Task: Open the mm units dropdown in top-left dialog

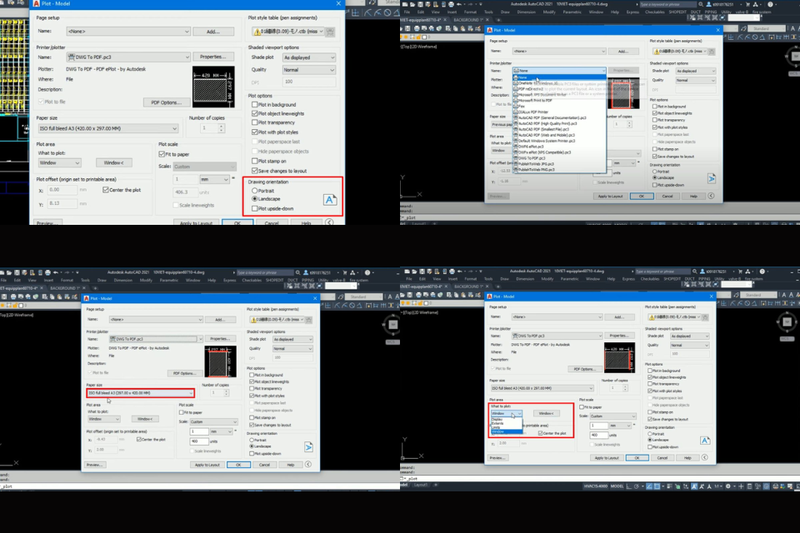Action: (x=214, y=180)
